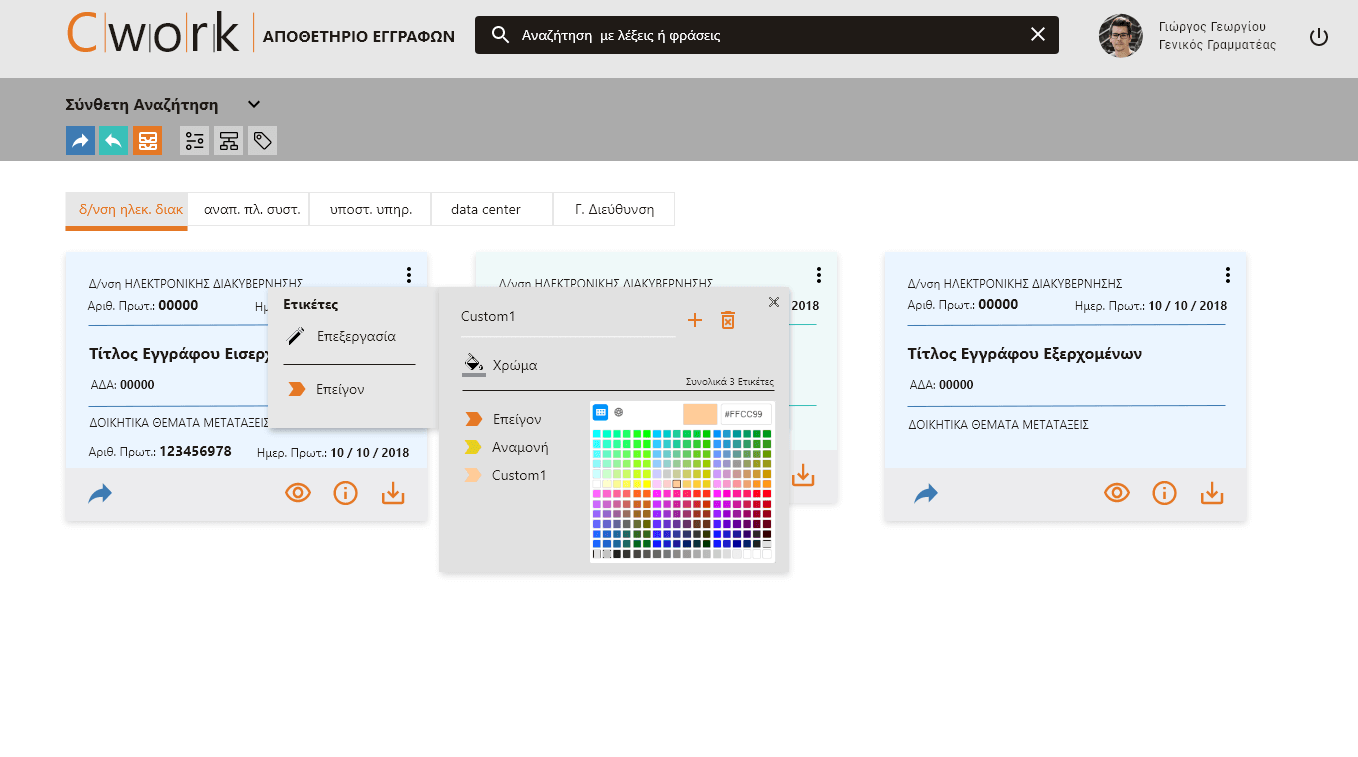Click the #FFCC99 hex color input field

[x=744, y=414]
